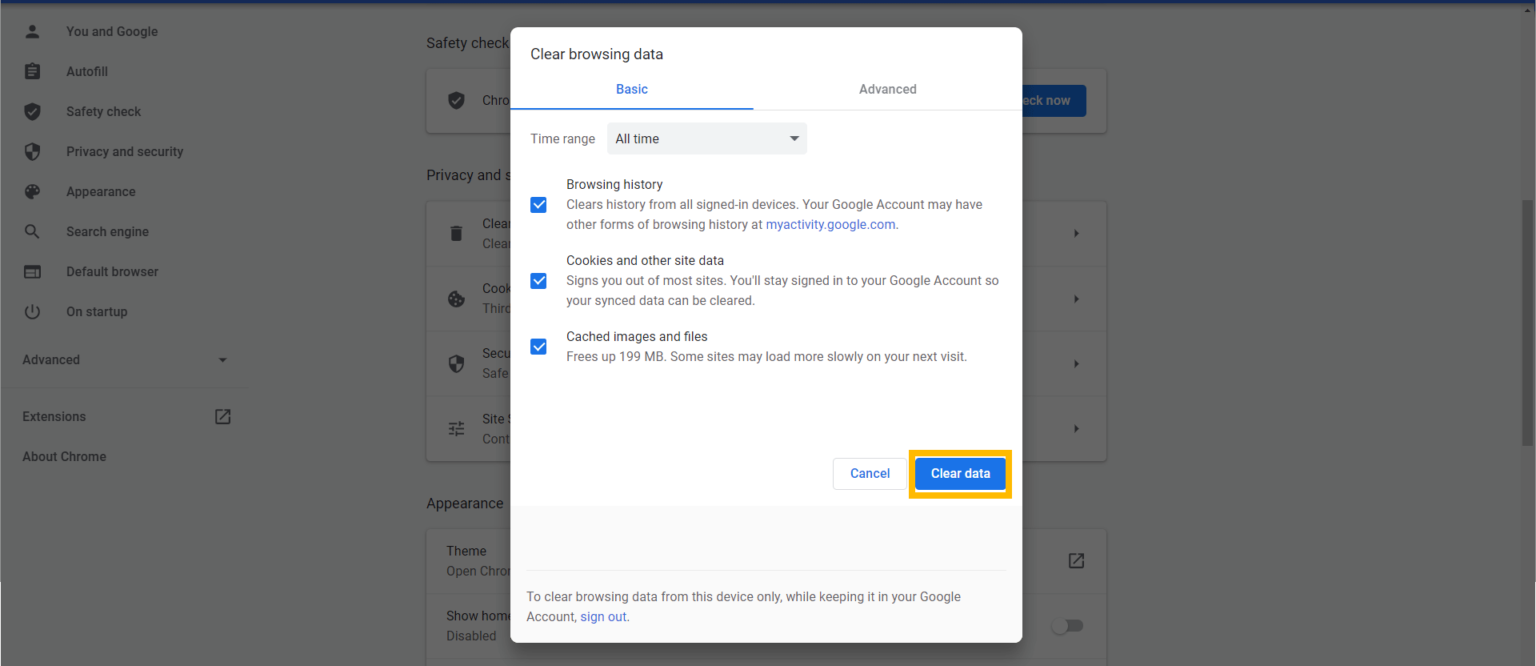1536x666 pixels.
Task: Toggle the Show home button switch
Action: (1067, 626)
